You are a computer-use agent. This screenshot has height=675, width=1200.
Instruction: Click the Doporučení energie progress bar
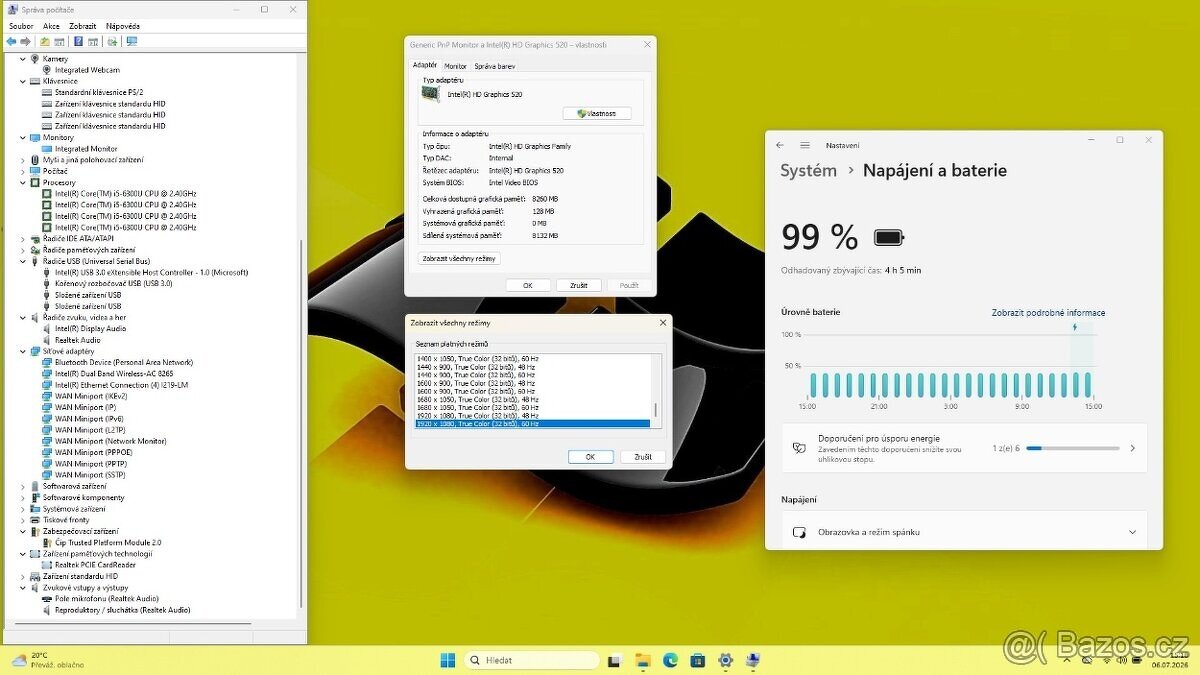[x=1072, y=448]
